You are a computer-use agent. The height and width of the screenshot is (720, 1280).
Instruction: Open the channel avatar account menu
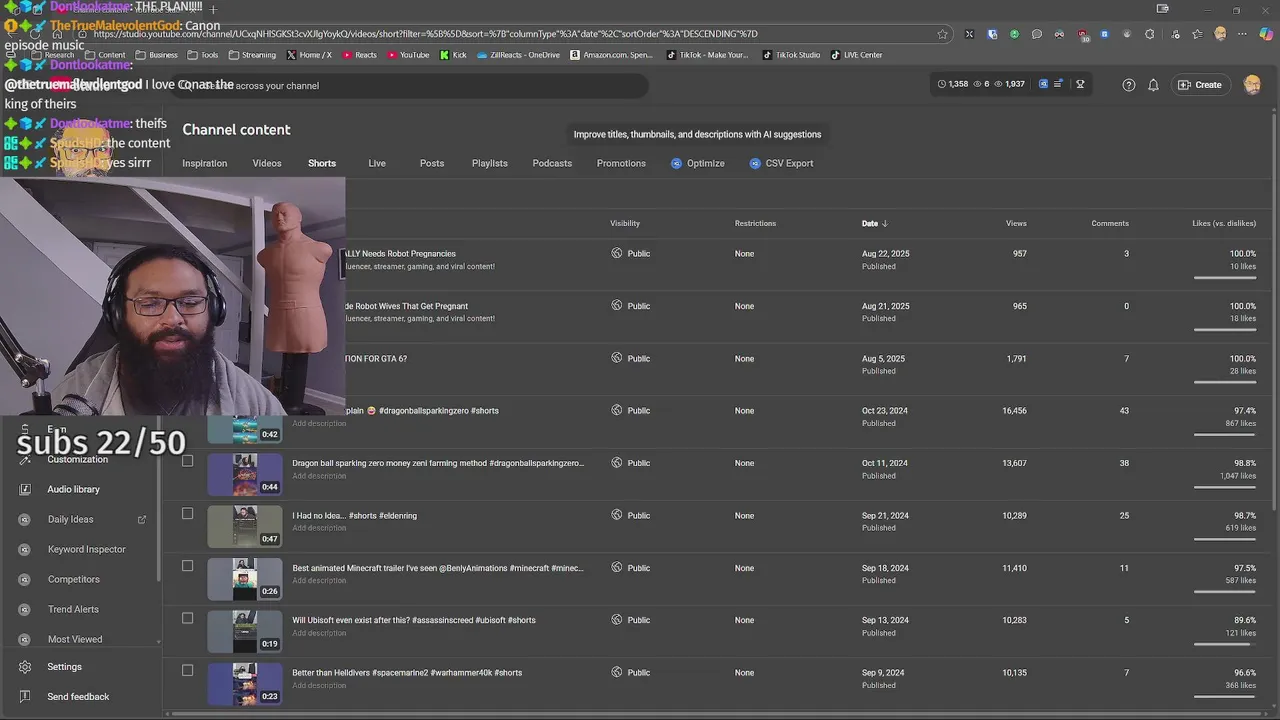click(1252, 85)
